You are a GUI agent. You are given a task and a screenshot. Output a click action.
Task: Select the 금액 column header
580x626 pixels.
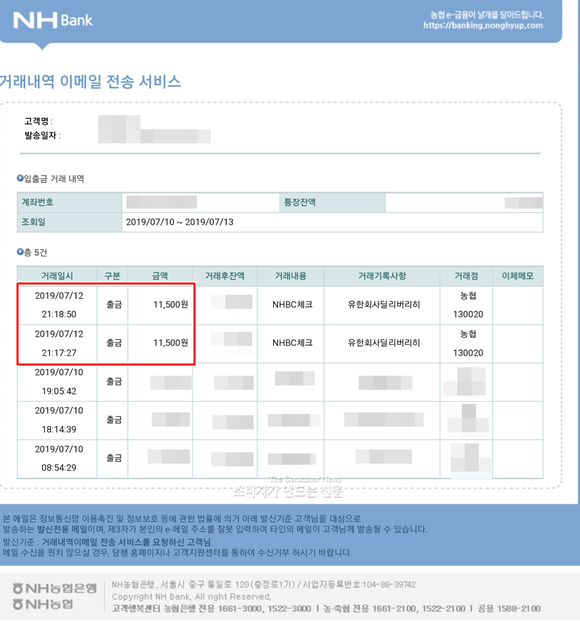point(160,276)
